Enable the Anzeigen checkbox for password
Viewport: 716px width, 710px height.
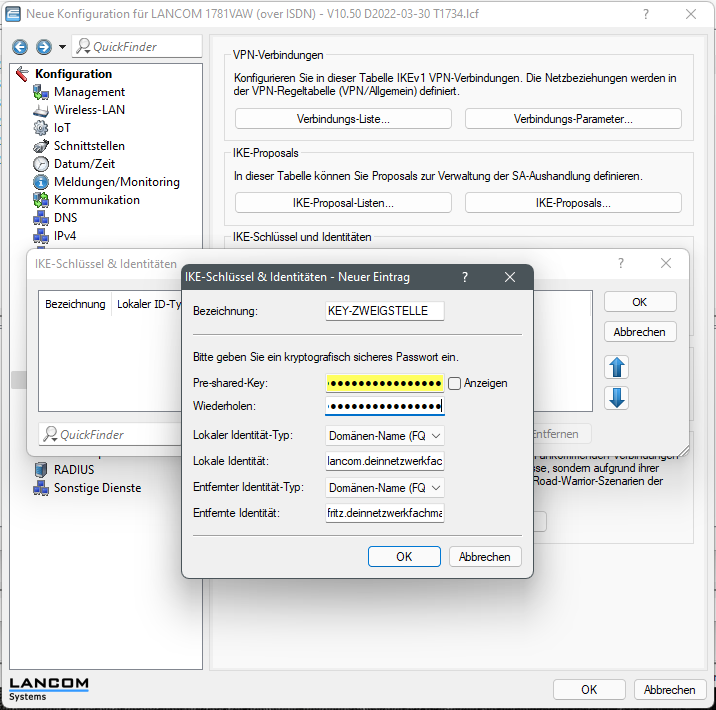pyautogui.click(x=454, y=383)
